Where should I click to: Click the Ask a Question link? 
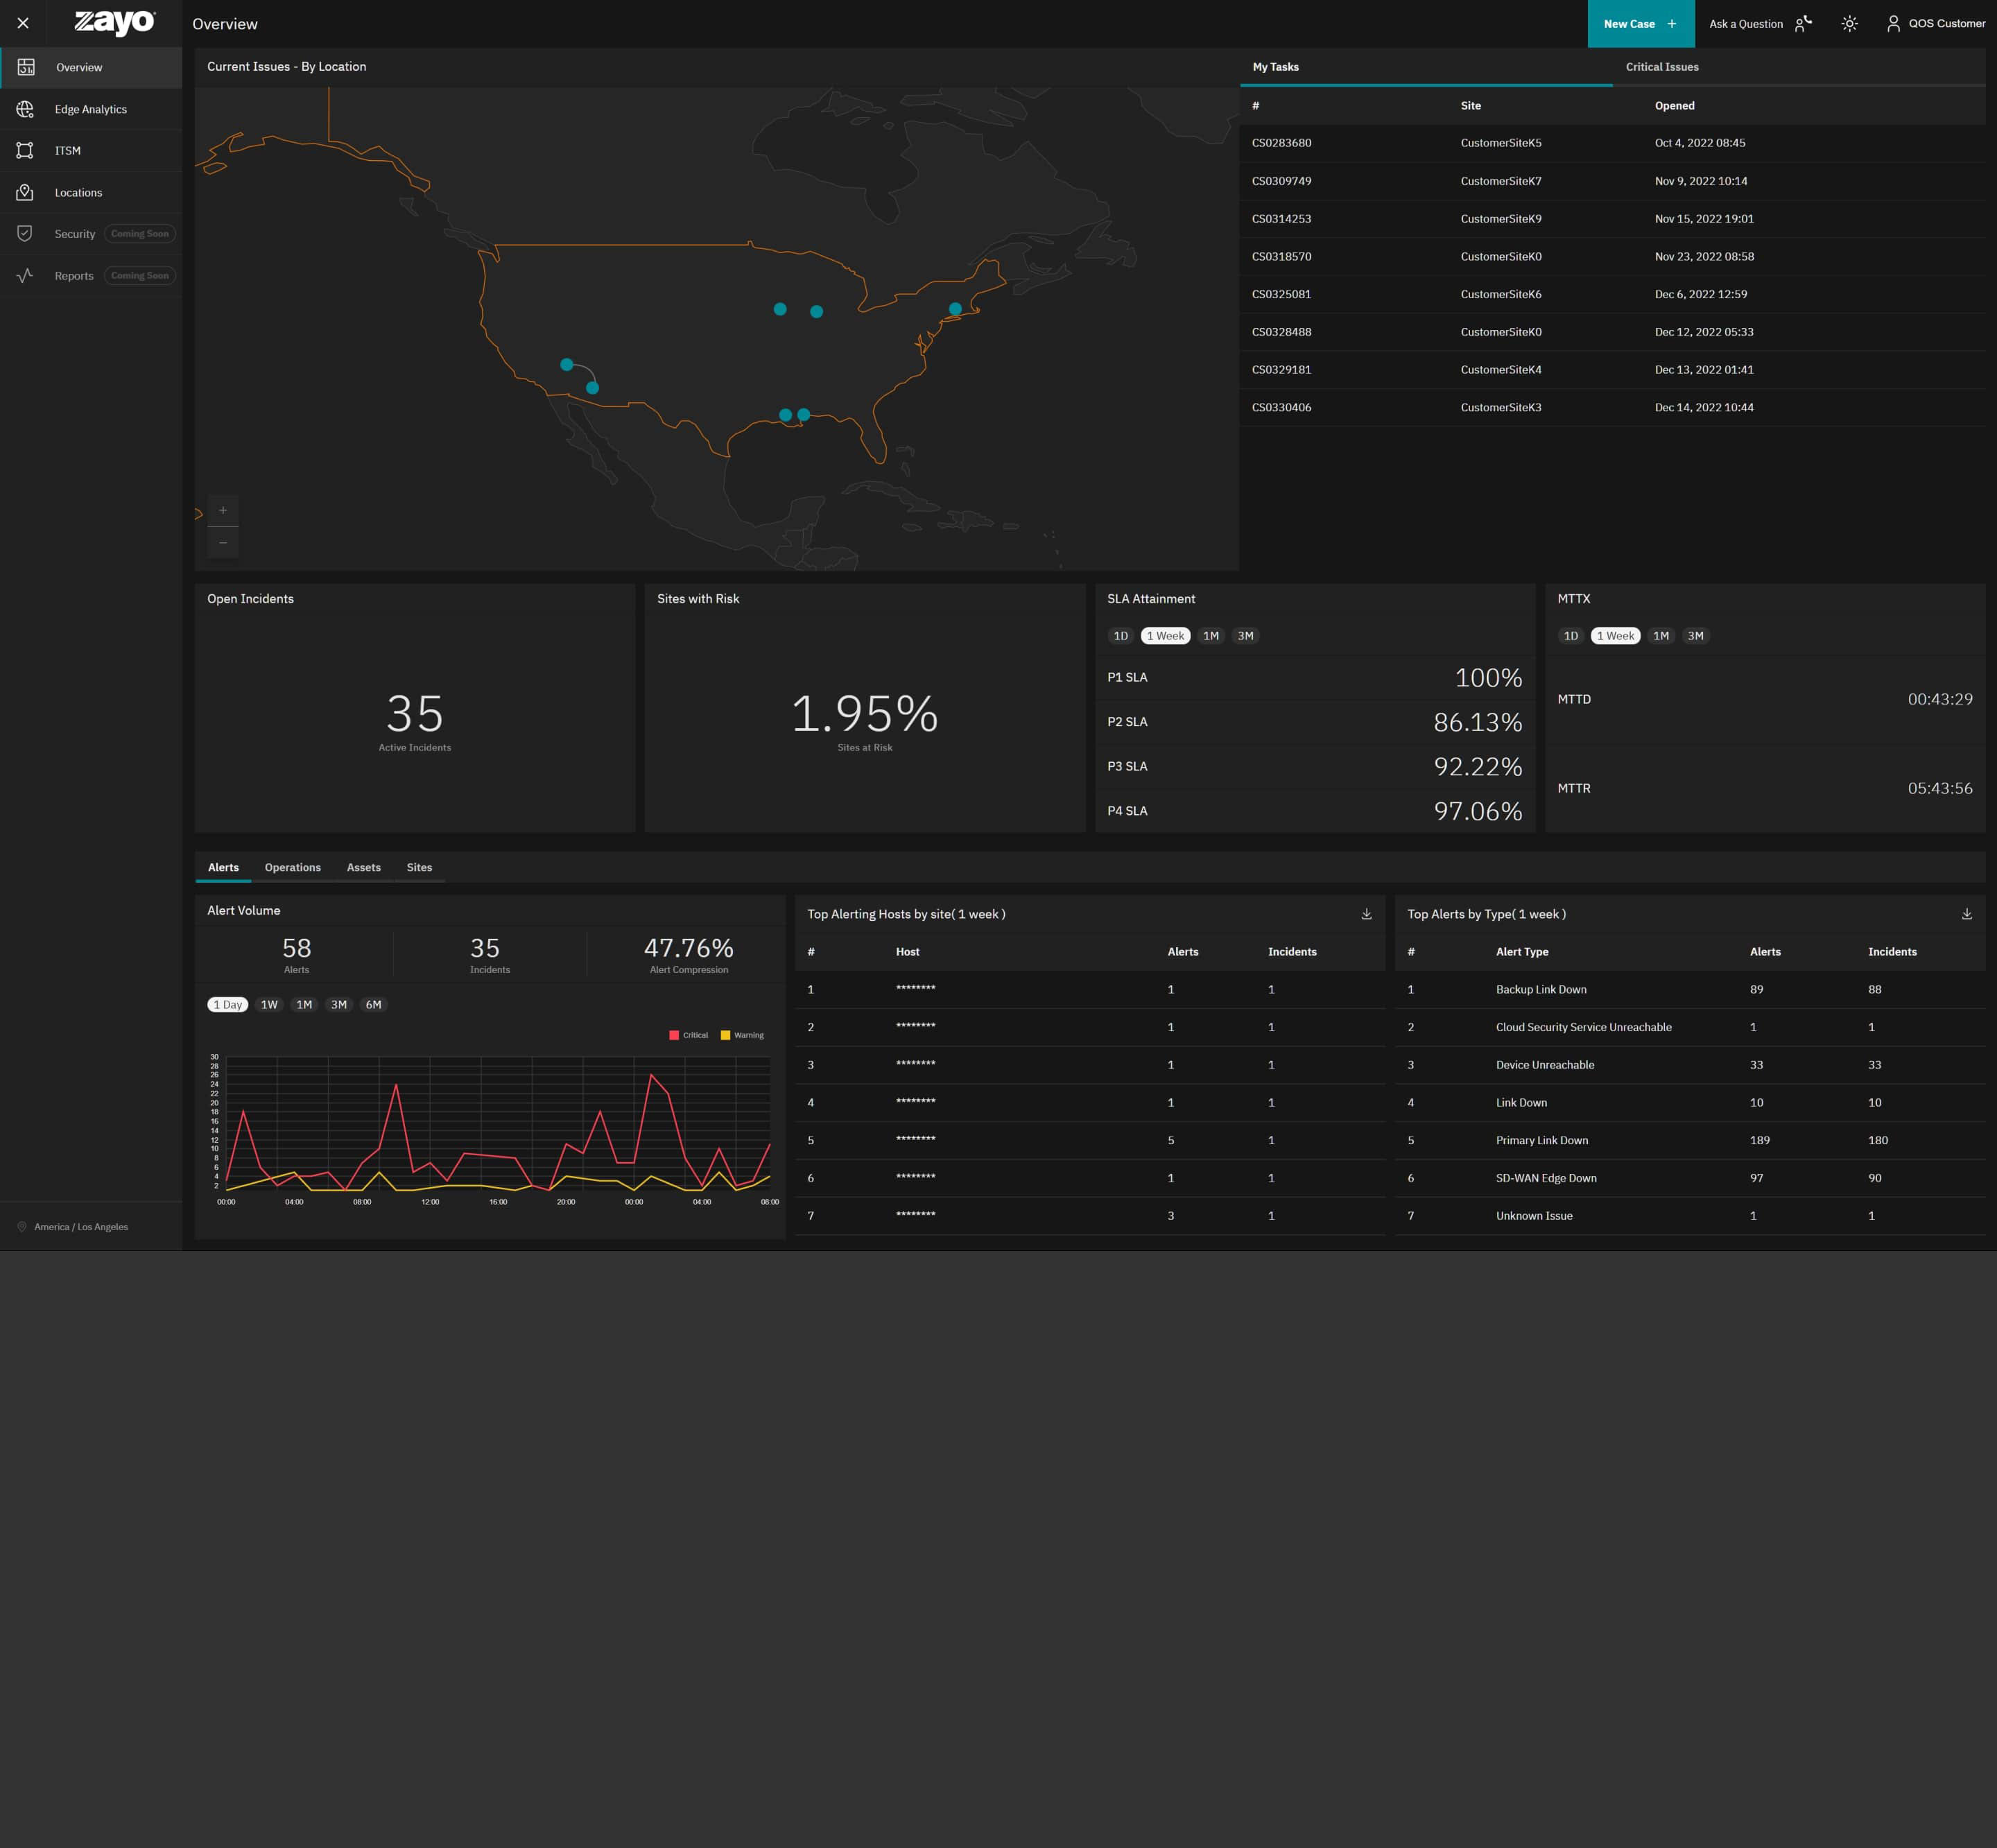pyautogui.click(x=1746, y=24)
